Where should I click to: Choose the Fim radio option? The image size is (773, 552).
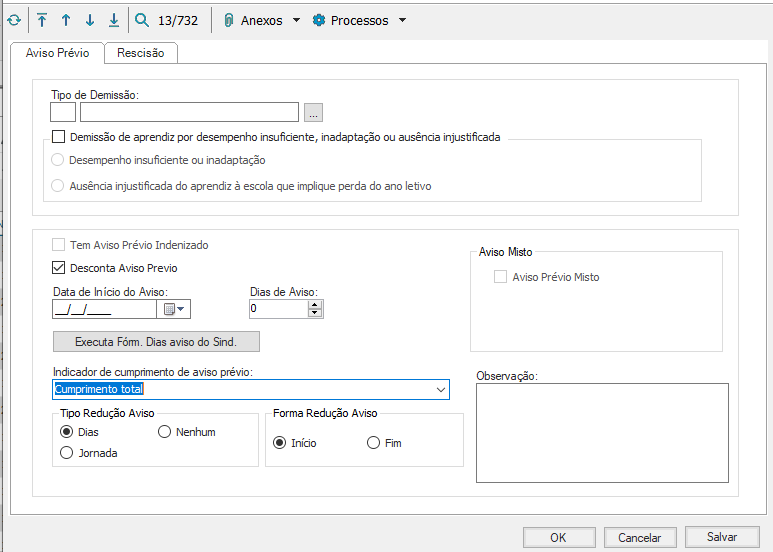373,443
